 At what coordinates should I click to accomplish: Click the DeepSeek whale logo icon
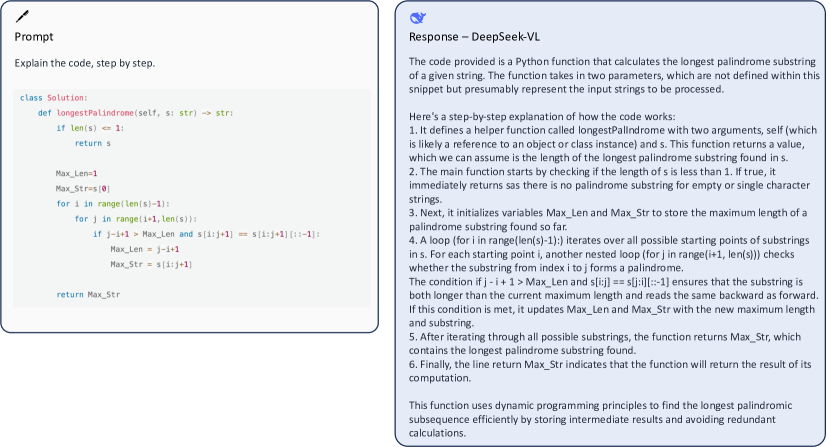pos(418,18)
